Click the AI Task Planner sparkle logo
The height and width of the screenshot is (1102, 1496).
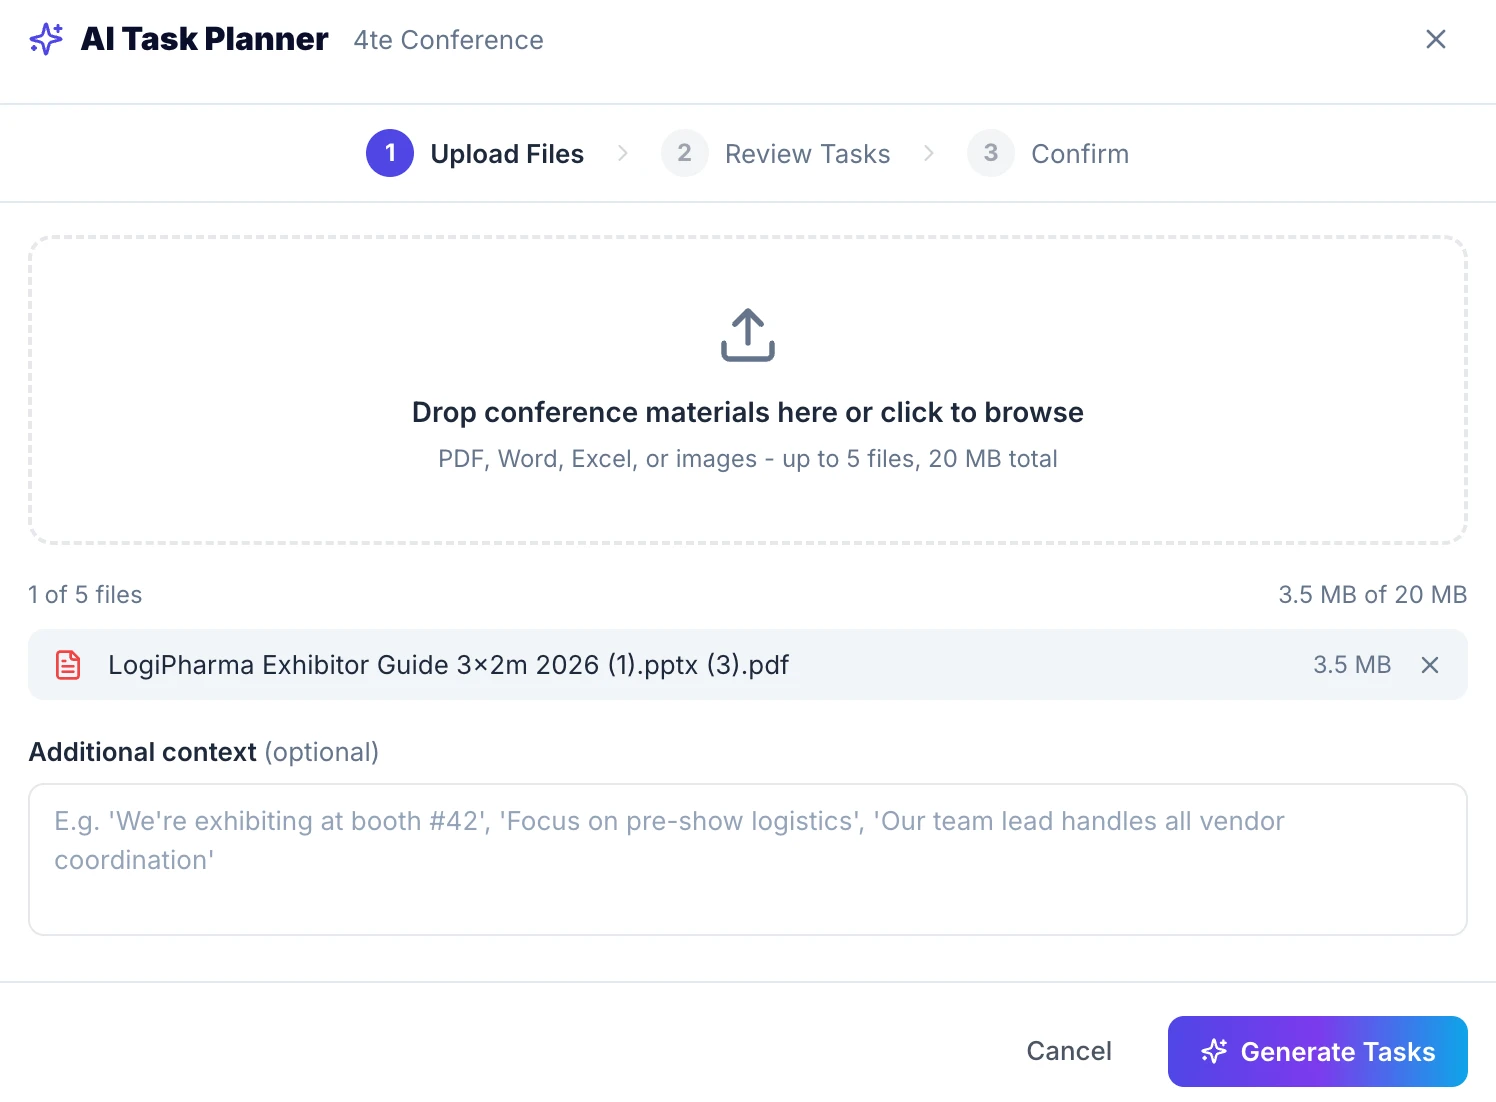point(46,38)
